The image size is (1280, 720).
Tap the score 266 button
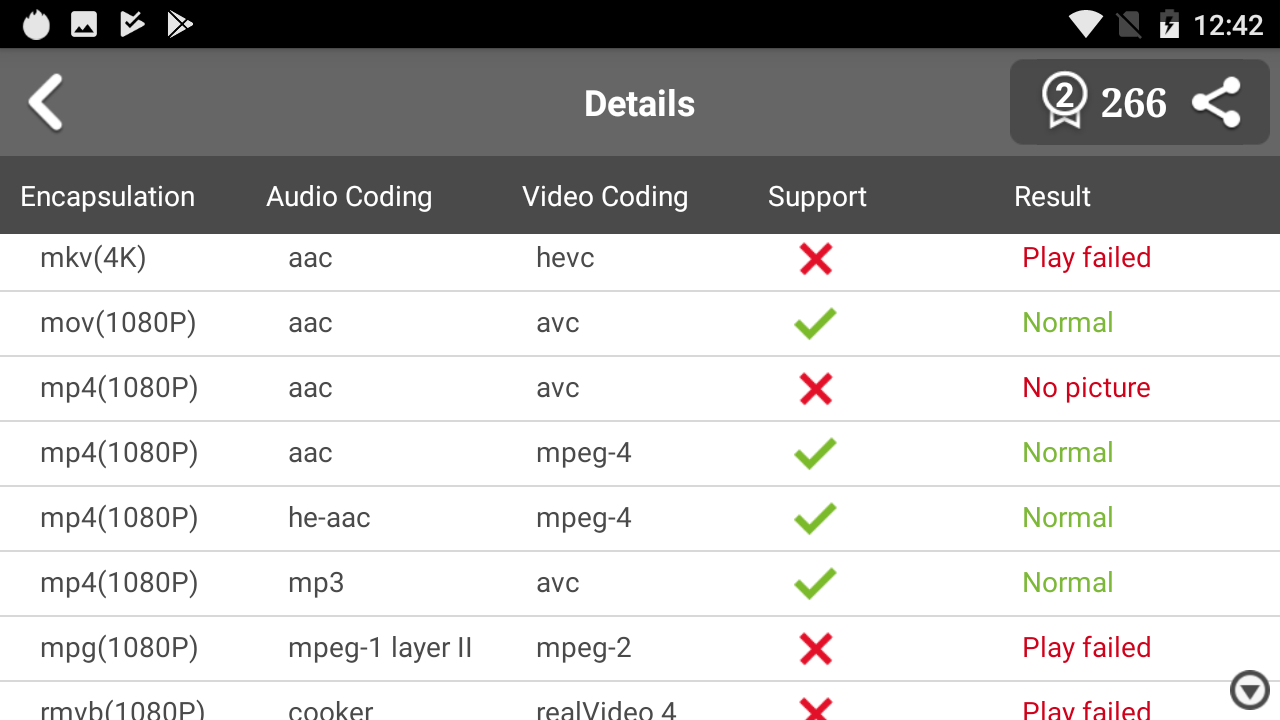[x=1134, y=102]
